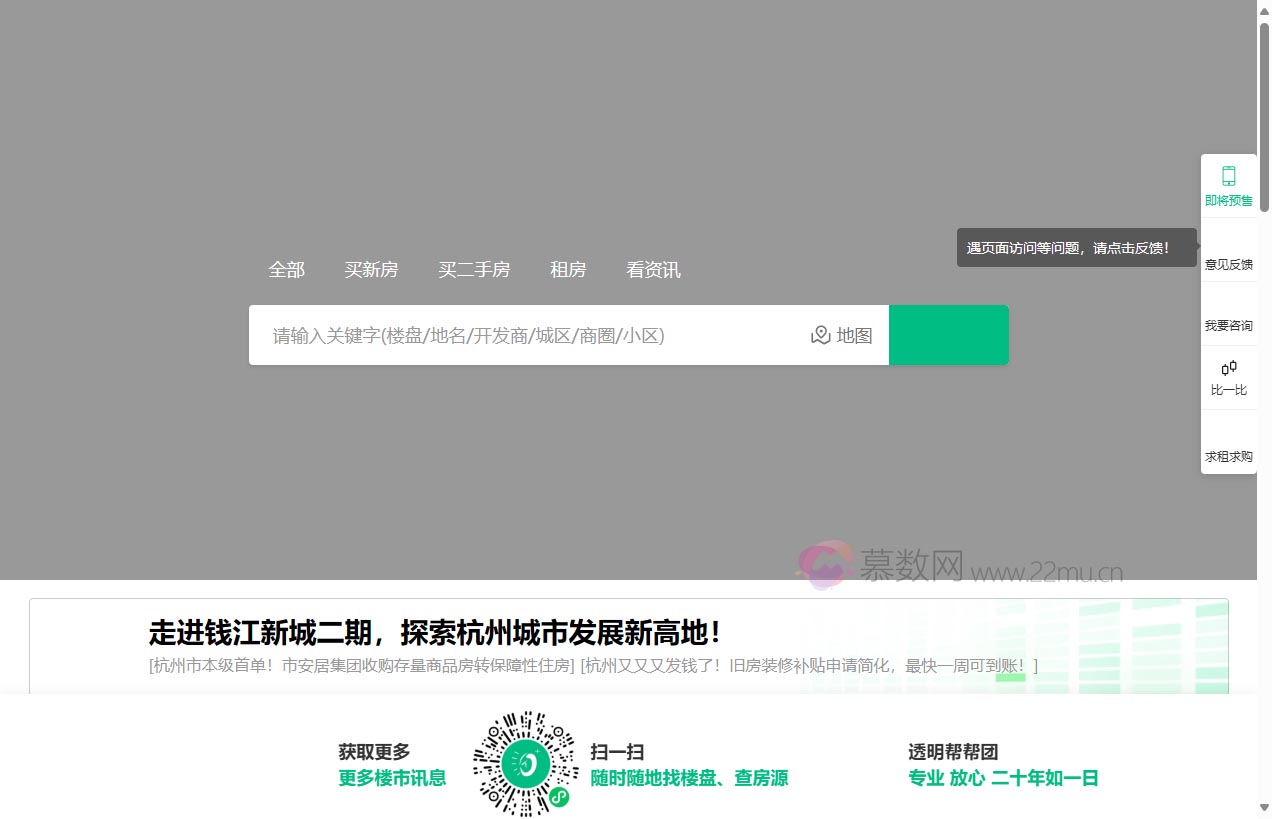1272x819 pixels.
Task: Click the green progress bar under the banner
Action: point(1010,678)
